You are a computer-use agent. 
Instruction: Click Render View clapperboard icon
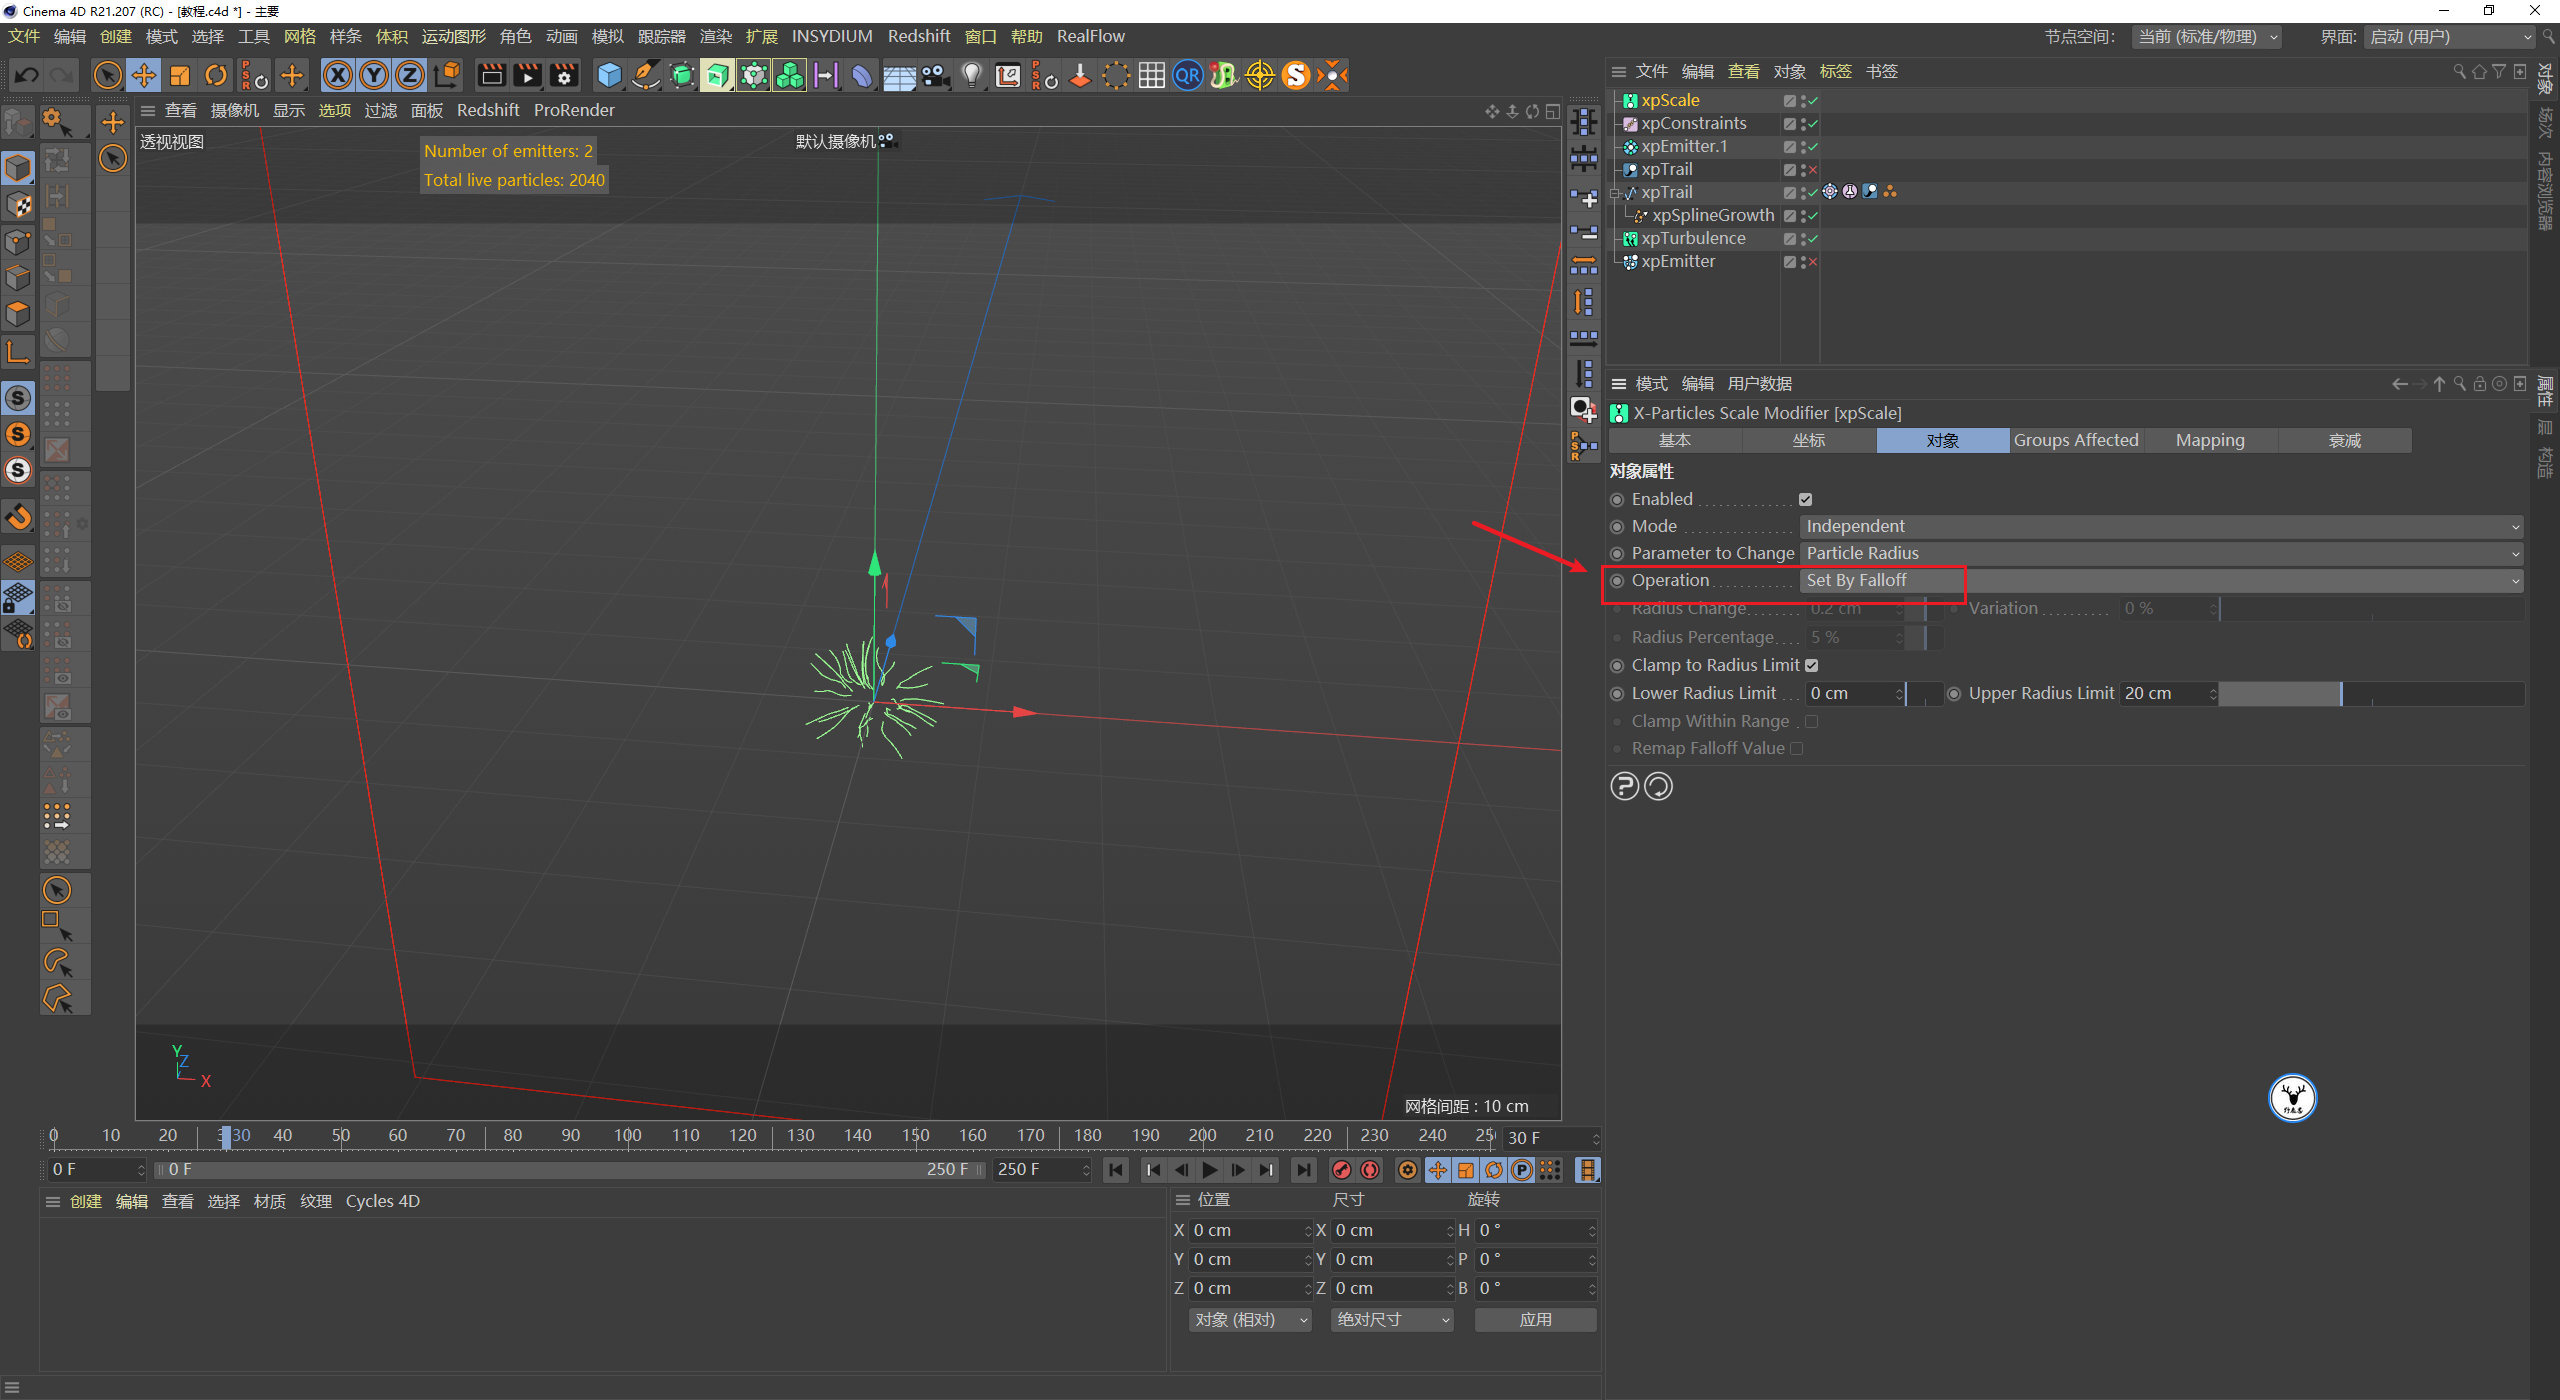(x=491, y=75)
